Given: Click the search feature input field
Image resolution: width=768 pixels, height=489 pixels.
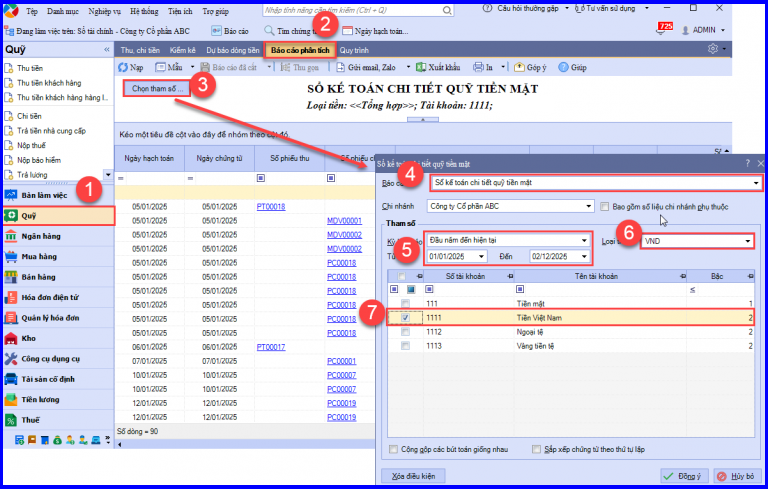Looking at the screenshot, I should (353, 10).
